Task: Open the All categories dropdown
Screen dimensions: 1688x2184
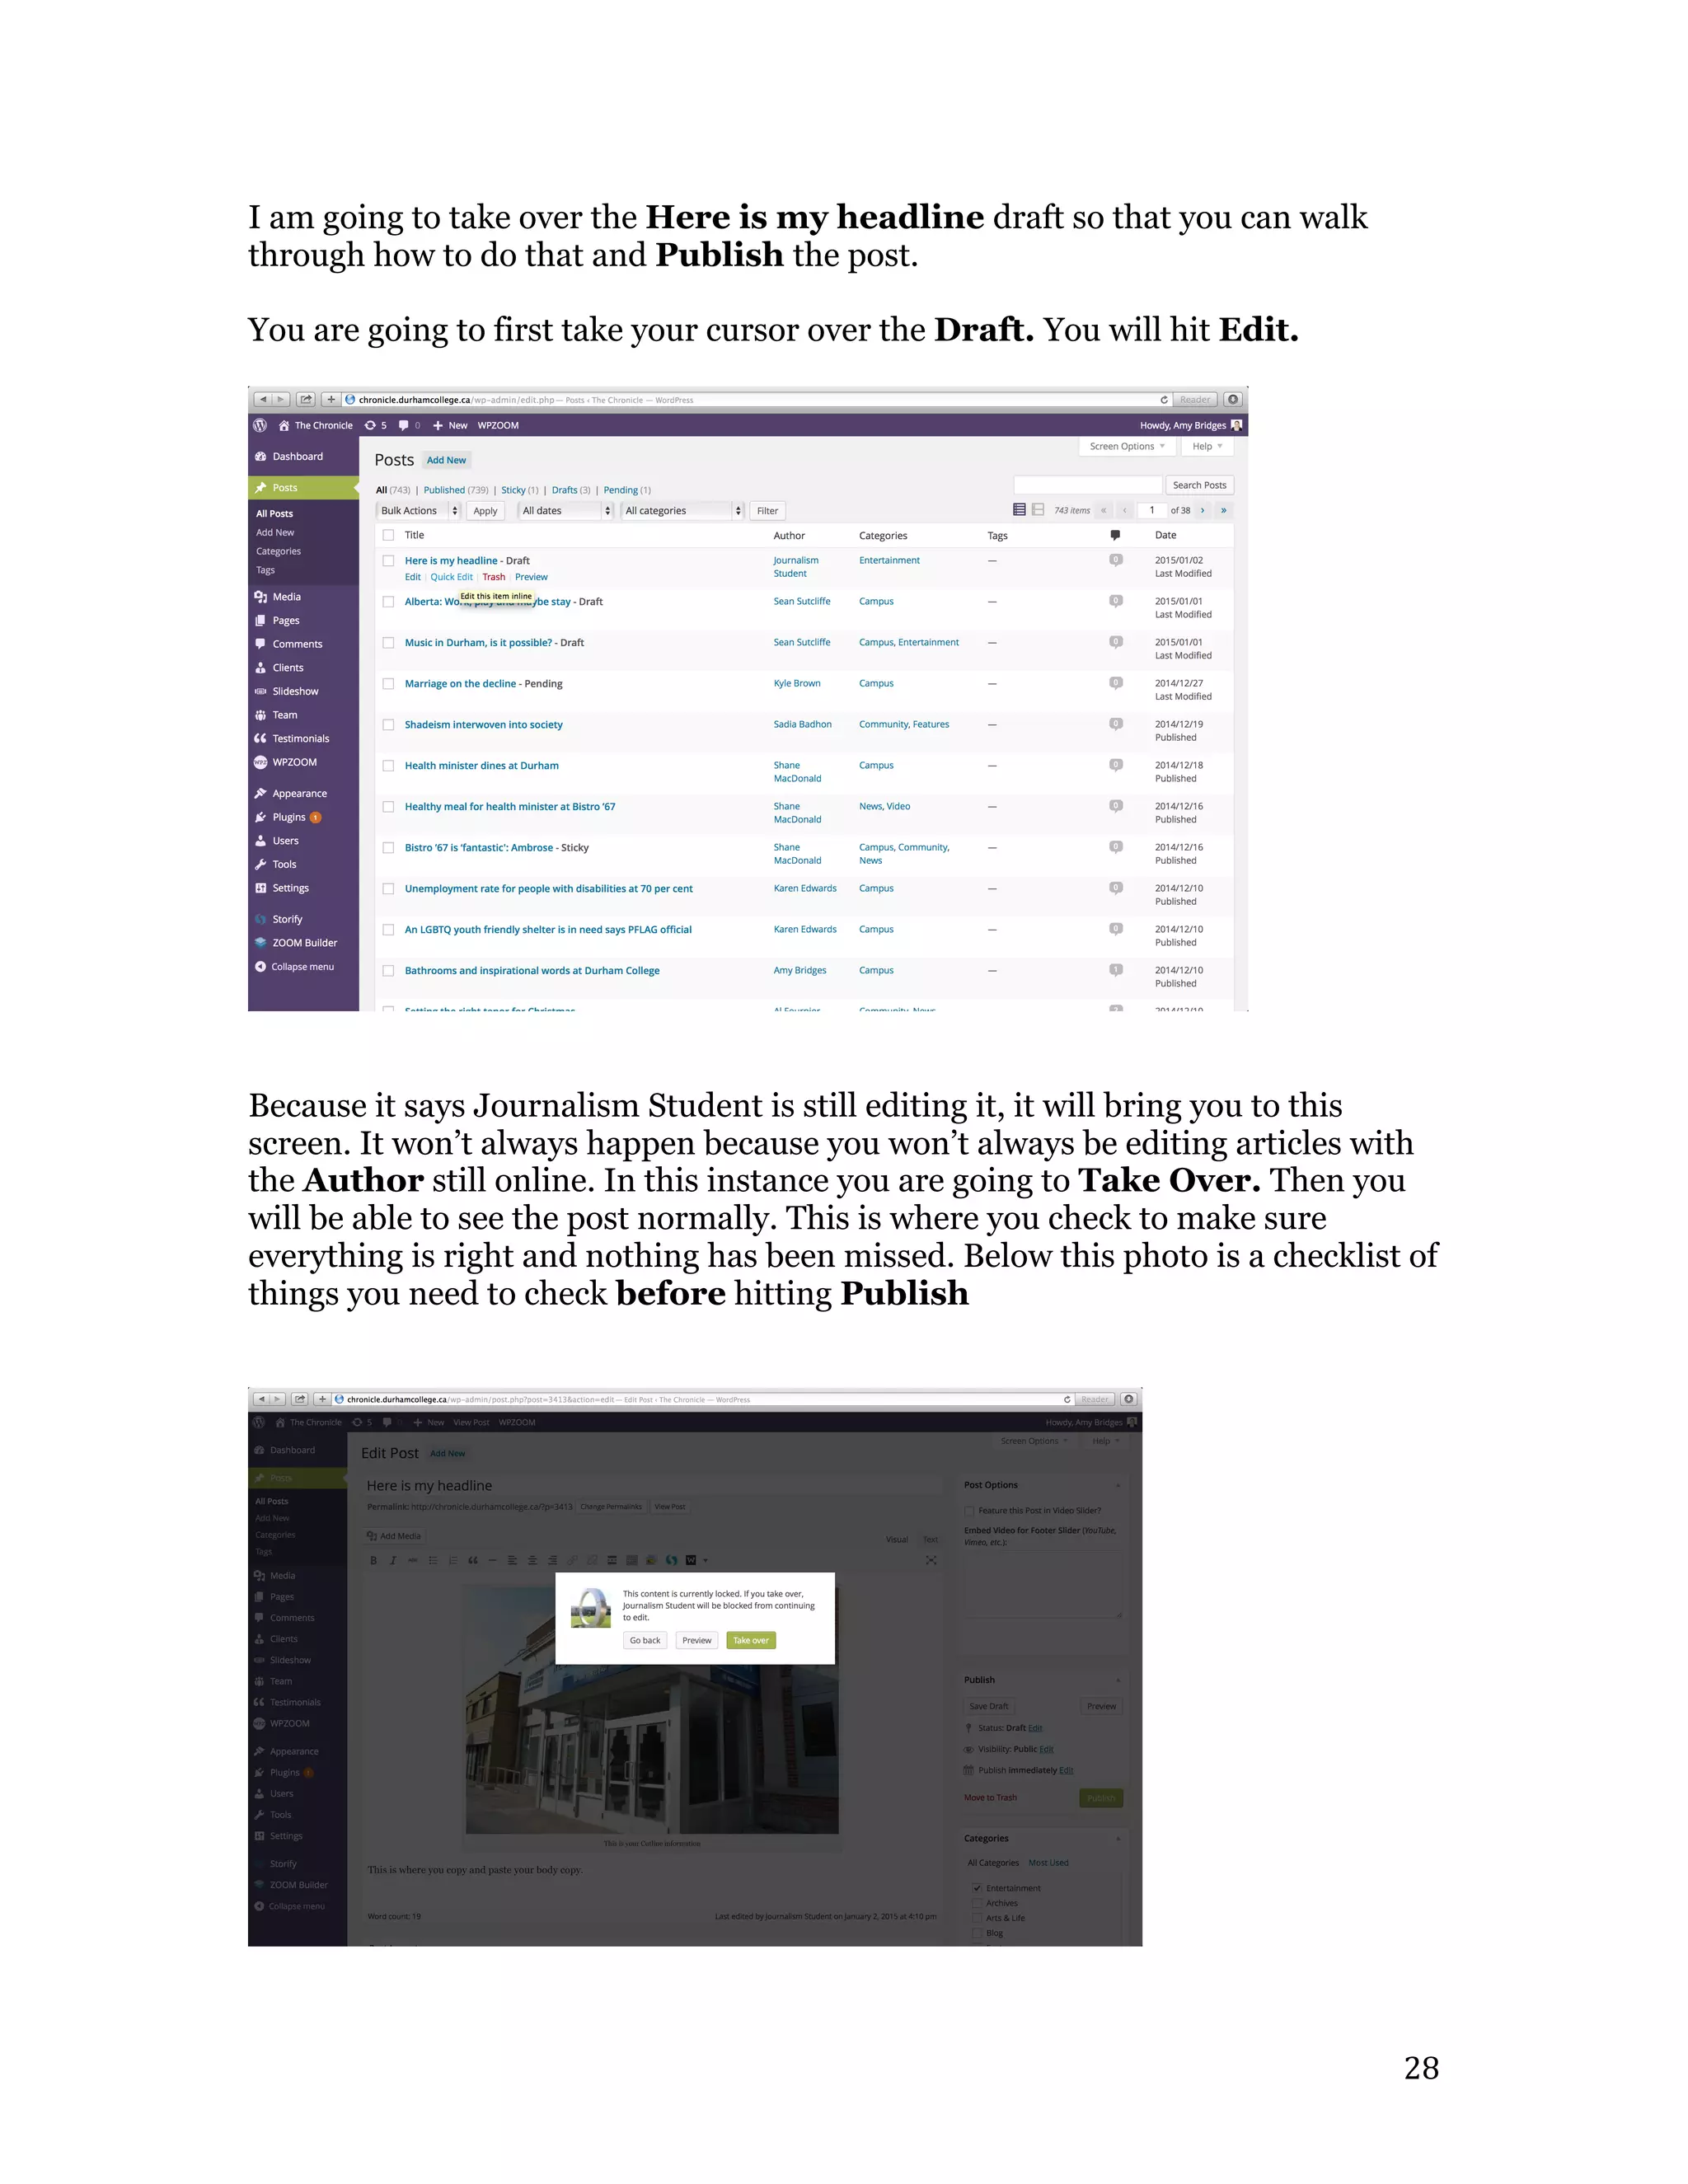Action: coord(682,511)
